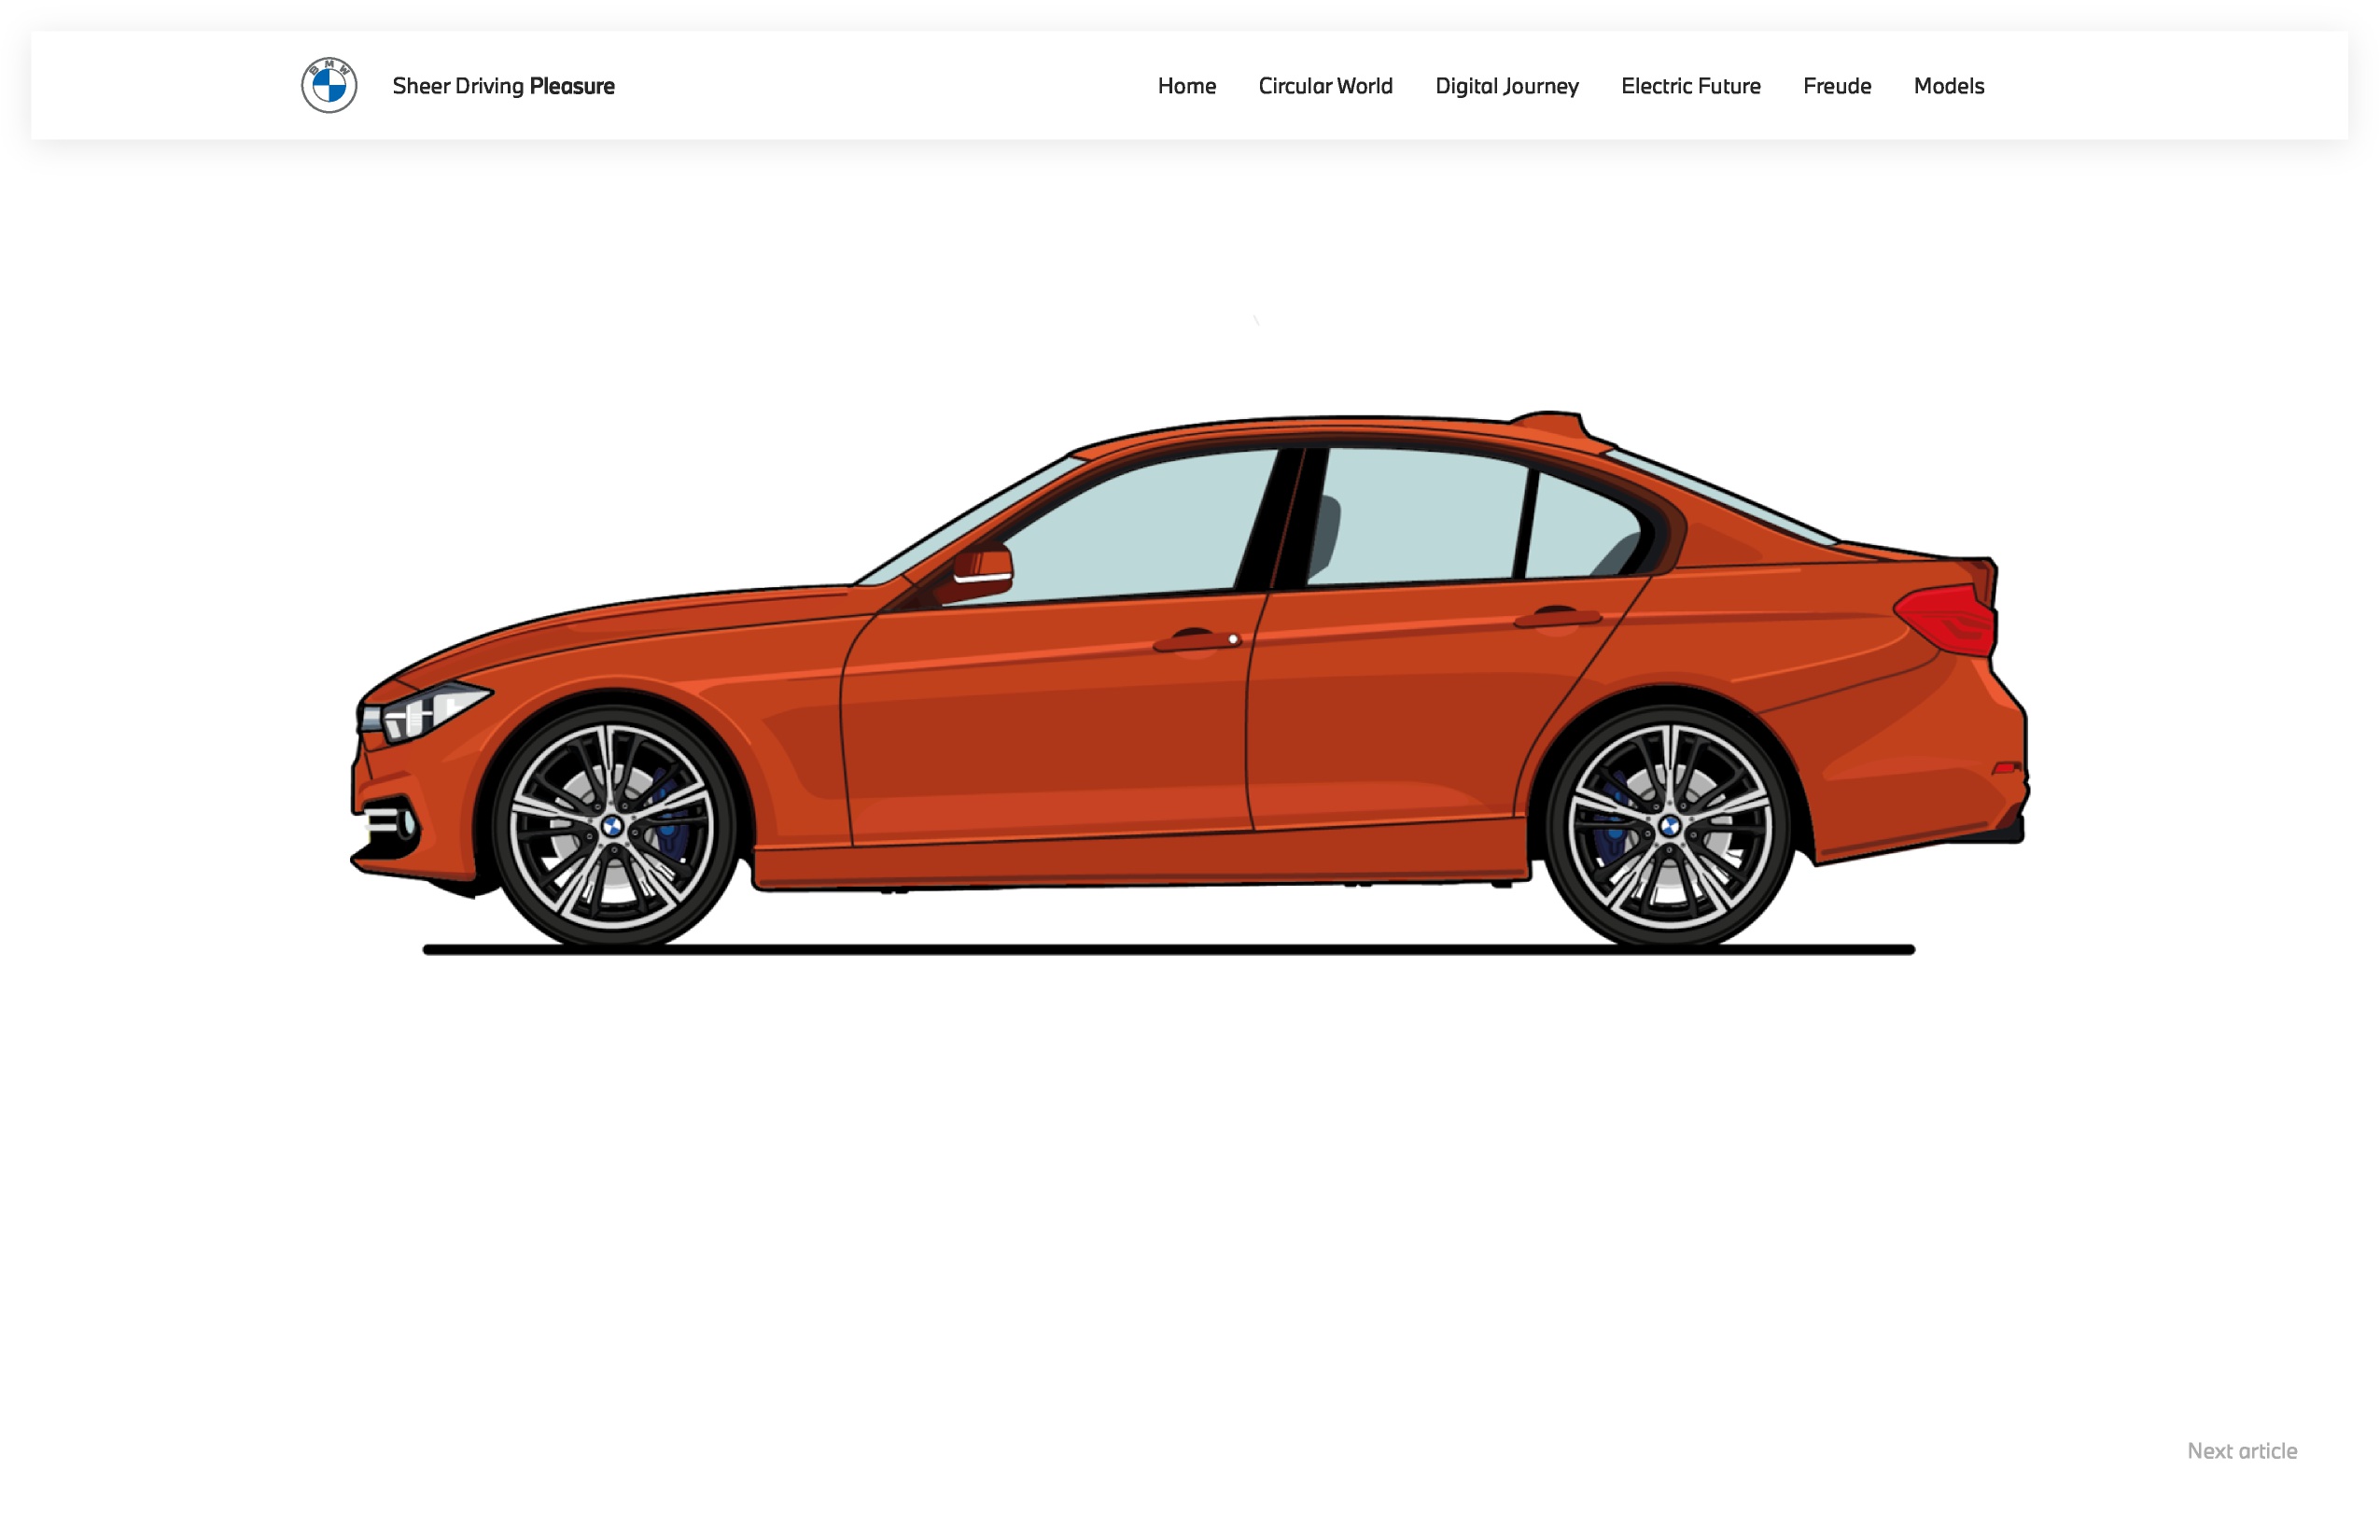Go to the Circular World section
The width and height of the screenshot is (2380, 1540).
[1325, 86]
